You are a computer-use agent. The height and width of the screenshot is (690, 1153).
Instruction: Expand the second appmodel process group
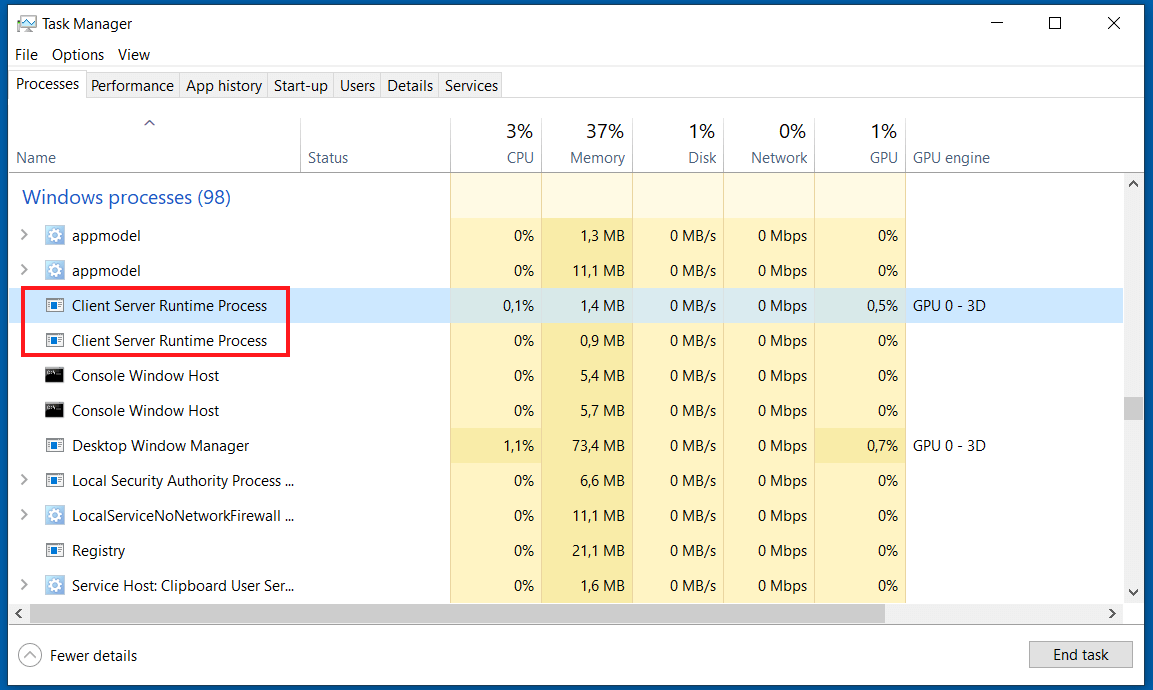pyautogui.click(x=24, y=270)
